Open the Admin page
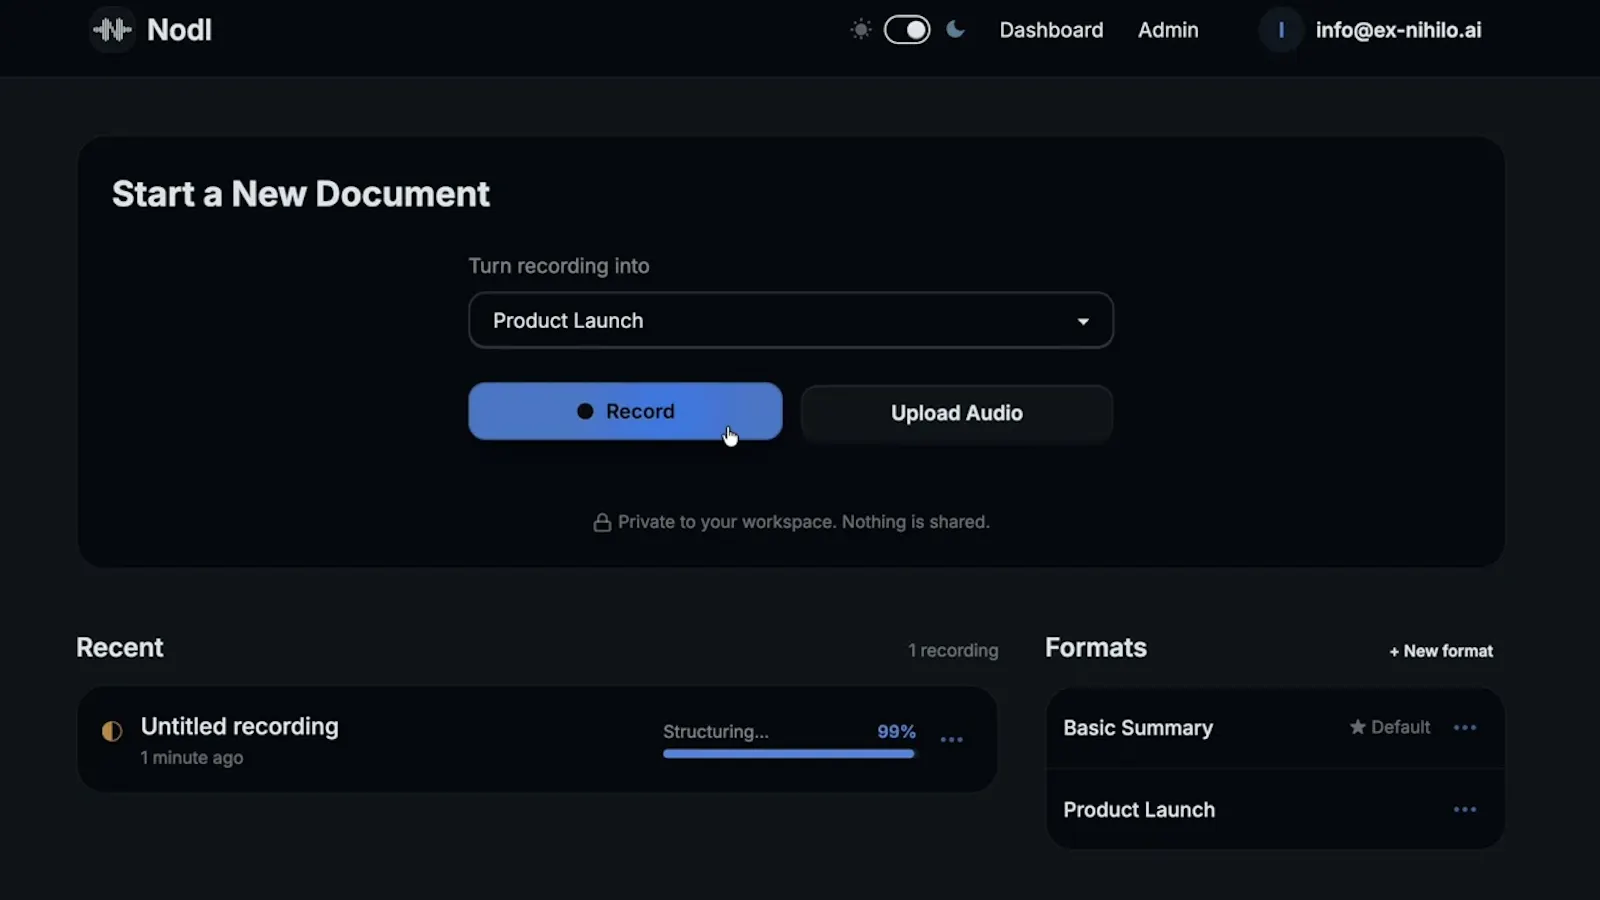 point(1168,30)
